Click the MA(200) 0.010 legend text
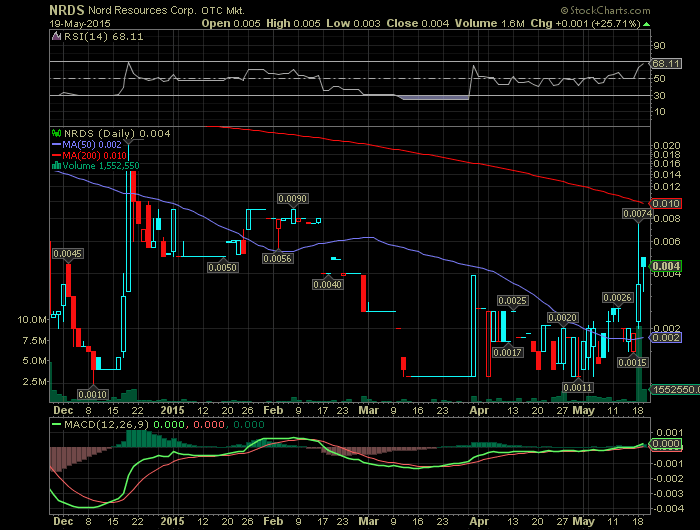The width and height of the screenshot is (700, 530). coord(94,155)
